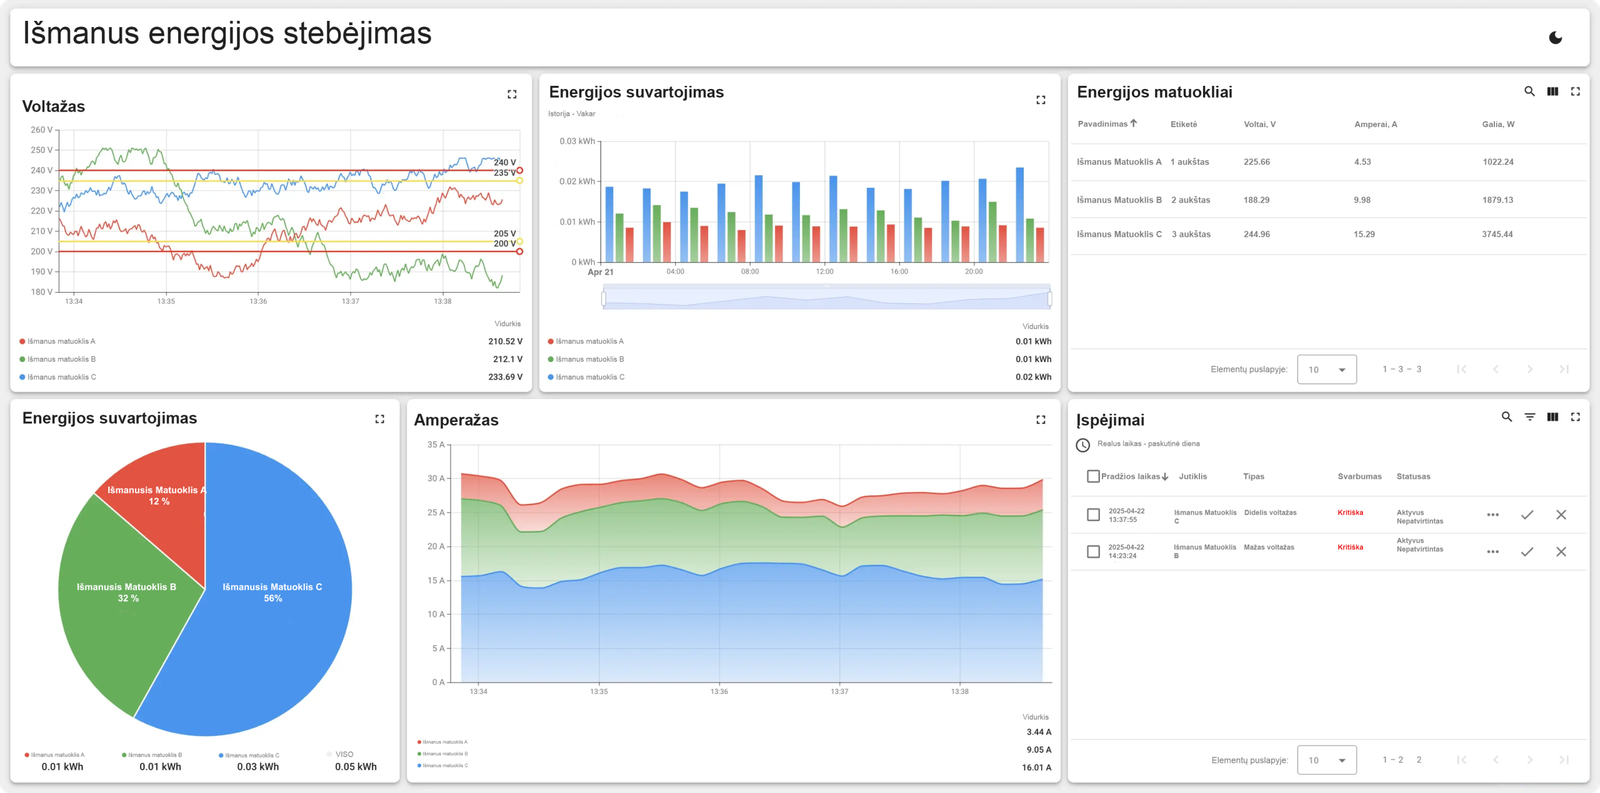Toggle dark mode moon icon
Screen dimensions: 1600x793
[1555, 38]
